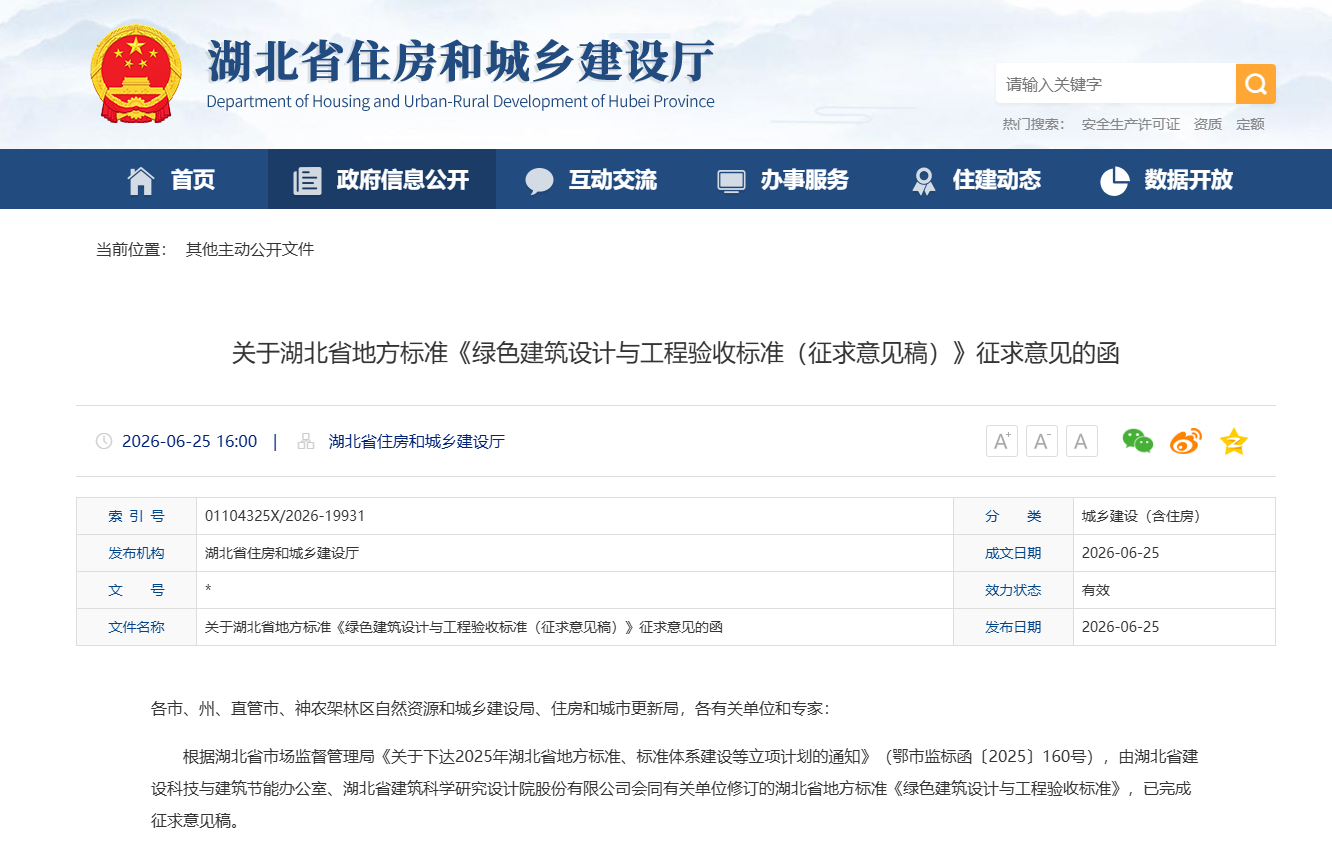Click the 发布机构 value 湖北省住房和城乡建设厅
This screenshot has width=1332, height=854.
[x=282, y=553]
